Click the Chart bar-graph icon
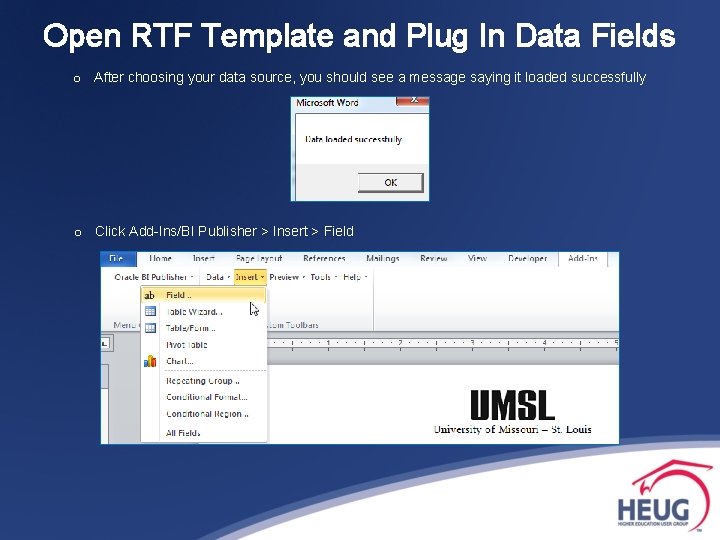Viewport: 720px width, 540px height. pos(150,361)
